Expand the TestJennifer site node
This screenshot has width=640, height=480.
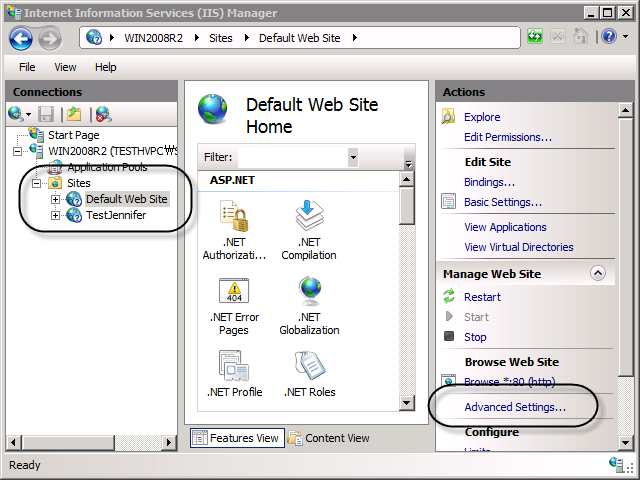pyautogui.click(x=55, y=215)
